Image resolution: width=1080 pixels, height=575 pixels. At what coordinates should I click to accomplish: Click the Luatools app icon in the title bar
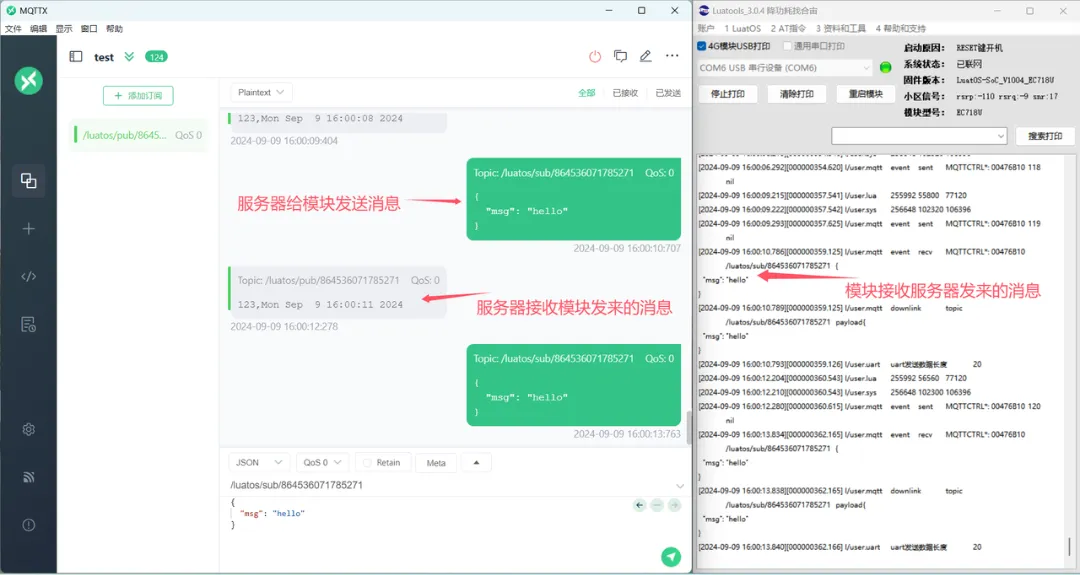coord(704,10)
